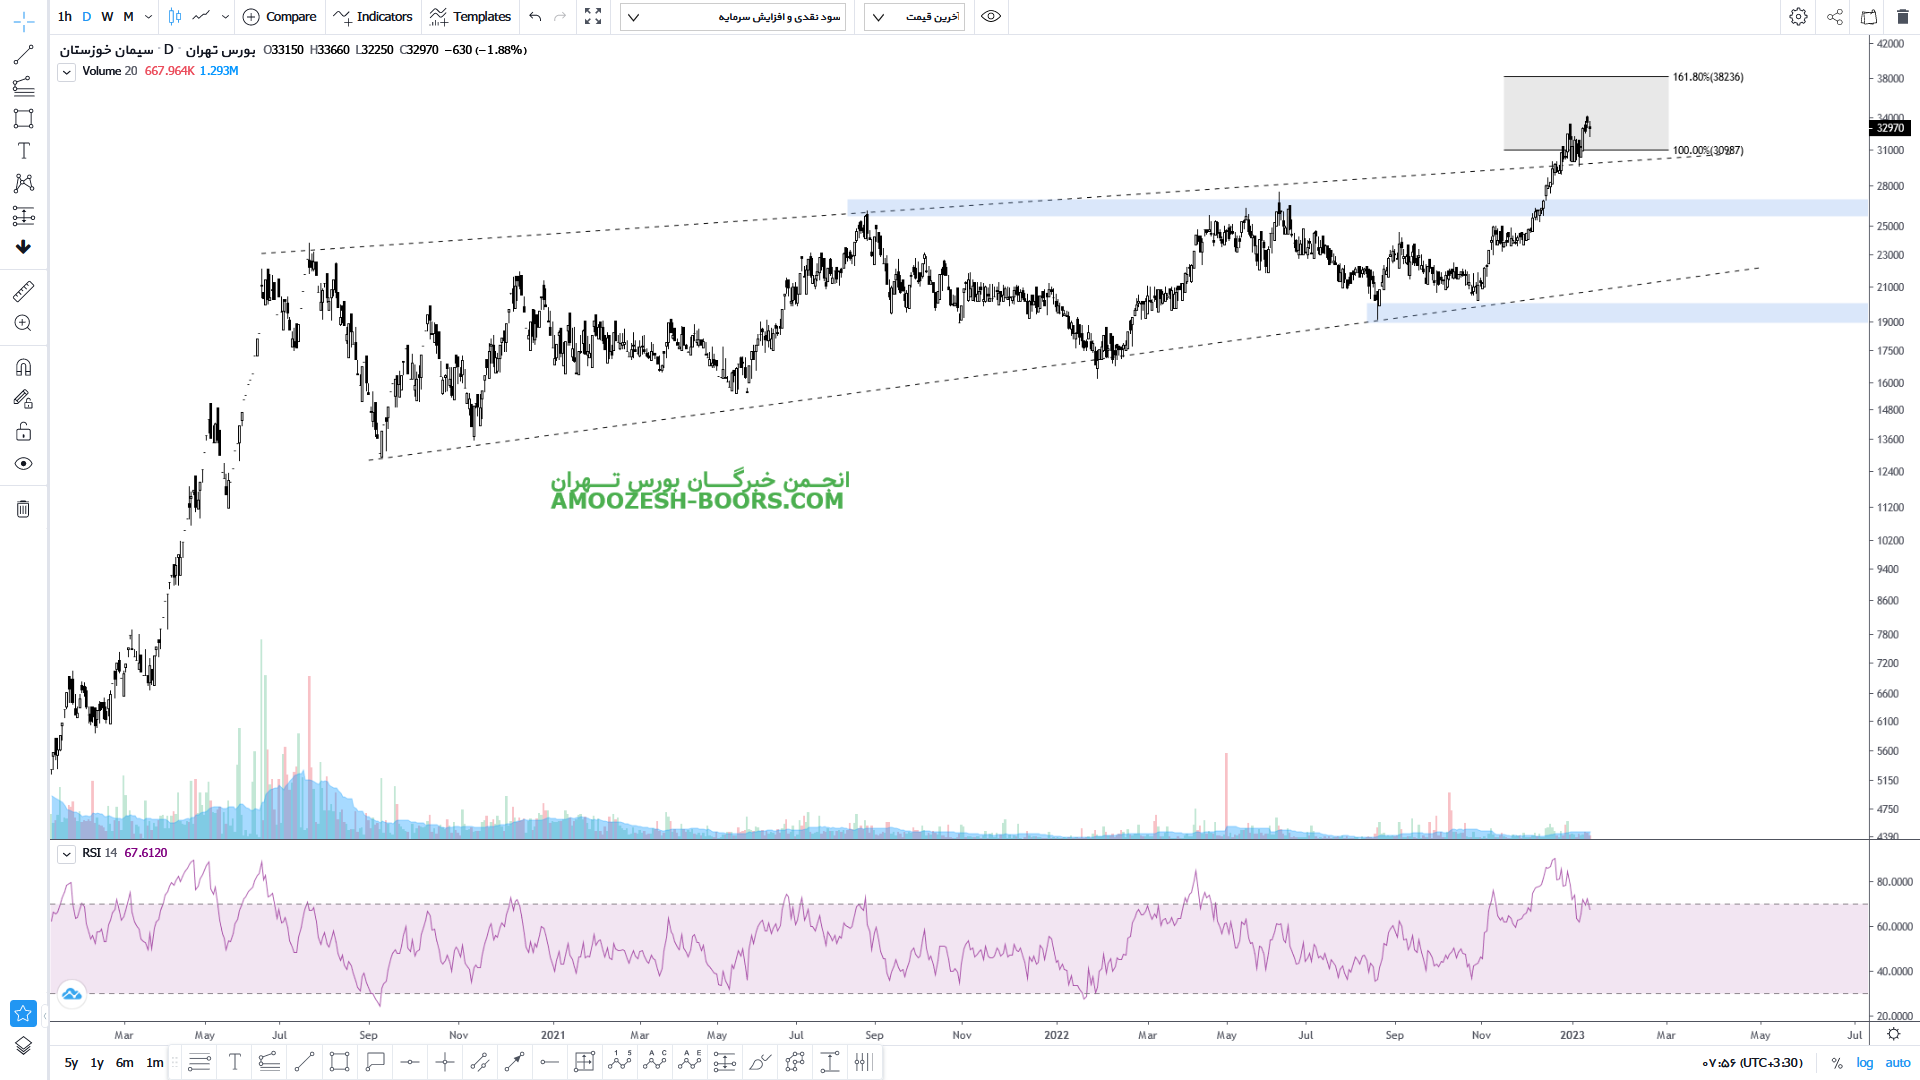Click the current price label 32970
The width and height of the screenshot is (1920, 1080).
click(1889, 128)
